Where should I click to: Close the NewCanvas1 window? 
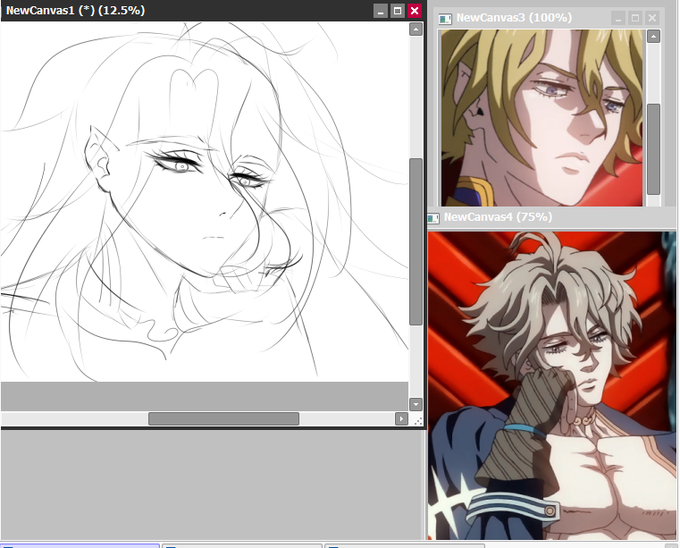click(415, 11)
